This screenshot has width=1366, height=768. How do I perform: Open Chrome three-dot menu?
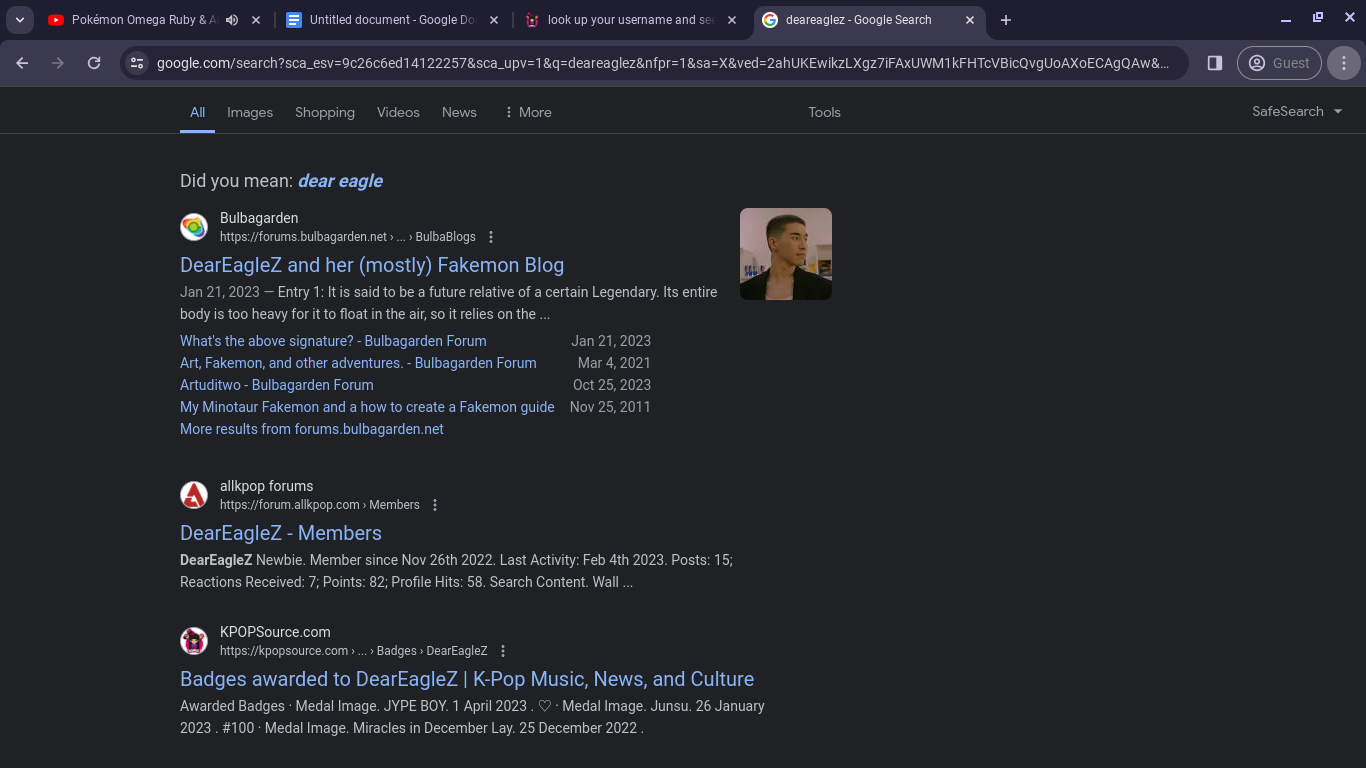[x=1344, y=63]
